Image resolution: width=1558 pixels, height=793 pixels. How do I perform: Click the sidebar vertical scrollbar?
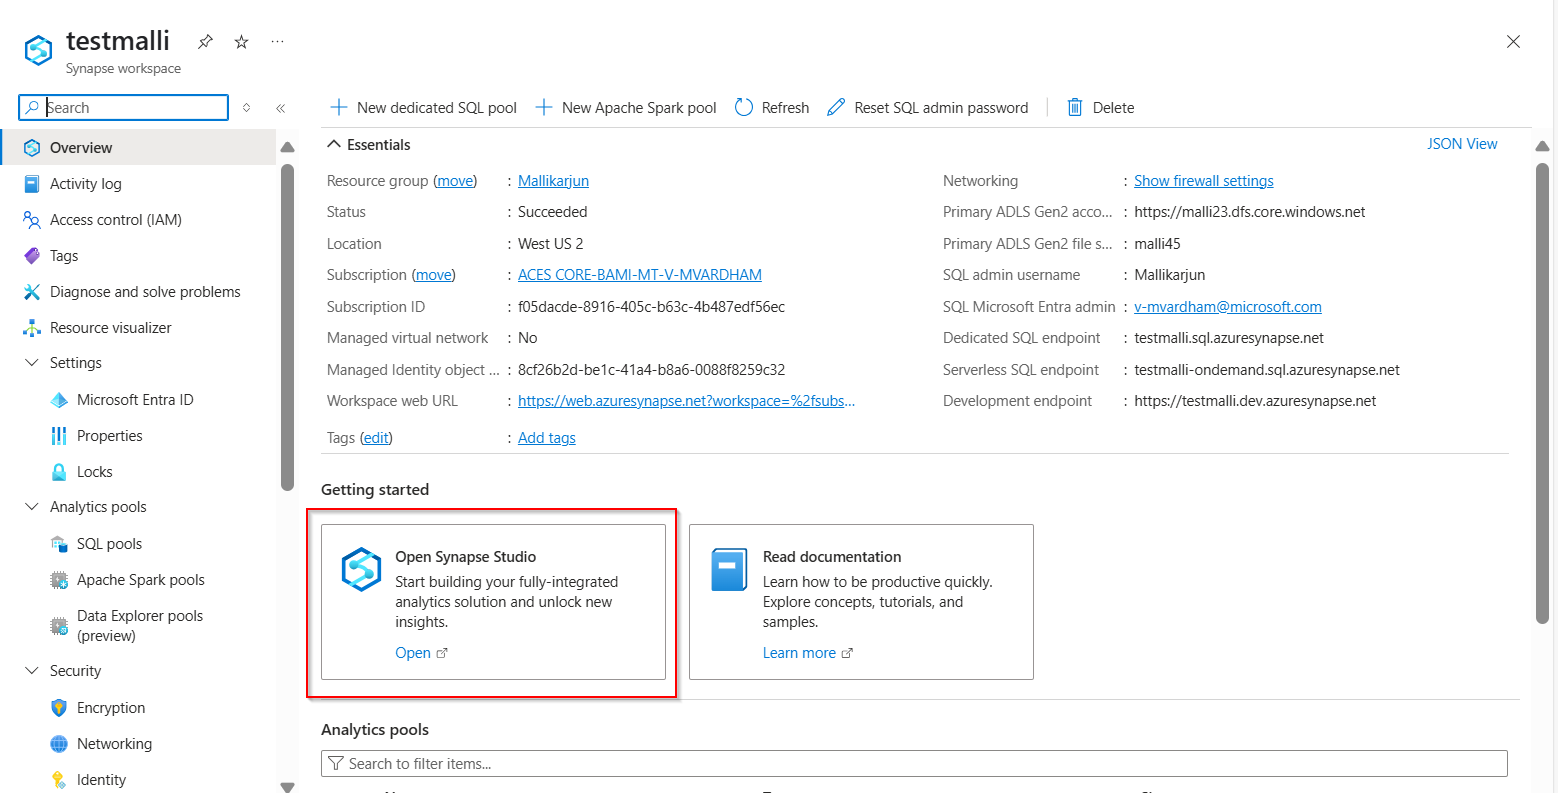pyautogui.click(x=288, y=327)
